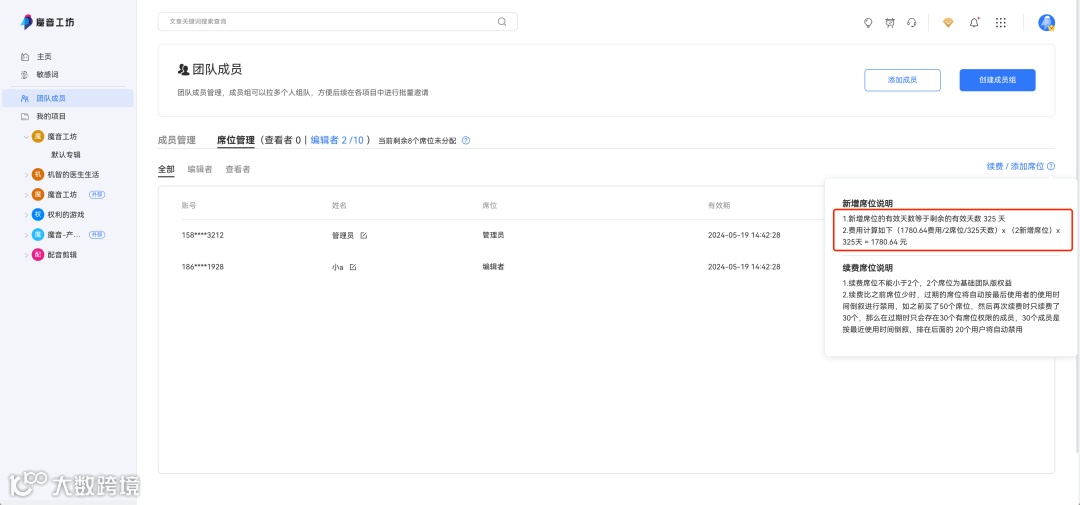Expand the 配音剪辑 project chevron
Image resolution: width=1080 pixels, height=505 pixels.
pos(26,255)
